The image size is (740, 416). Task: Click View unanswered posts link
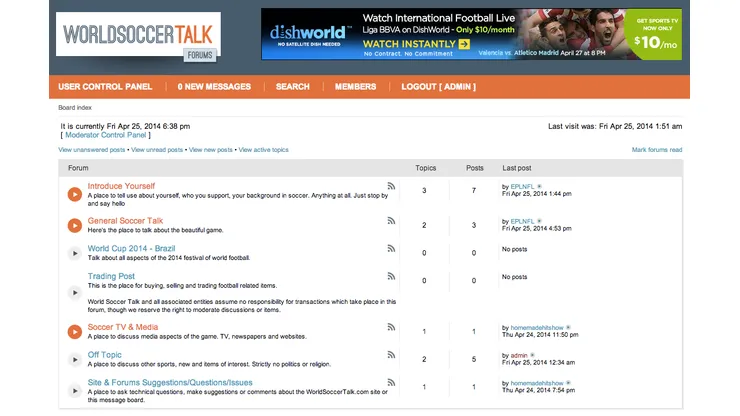92,150
